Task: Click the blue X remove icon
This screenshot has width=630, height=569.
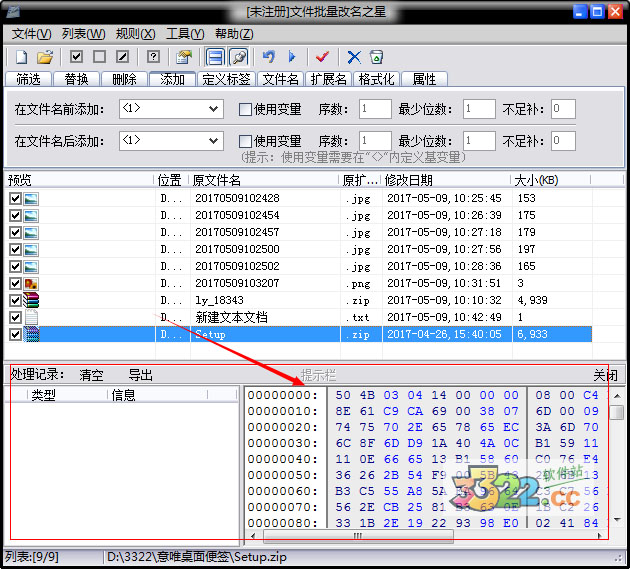Action: pos(354,57)
